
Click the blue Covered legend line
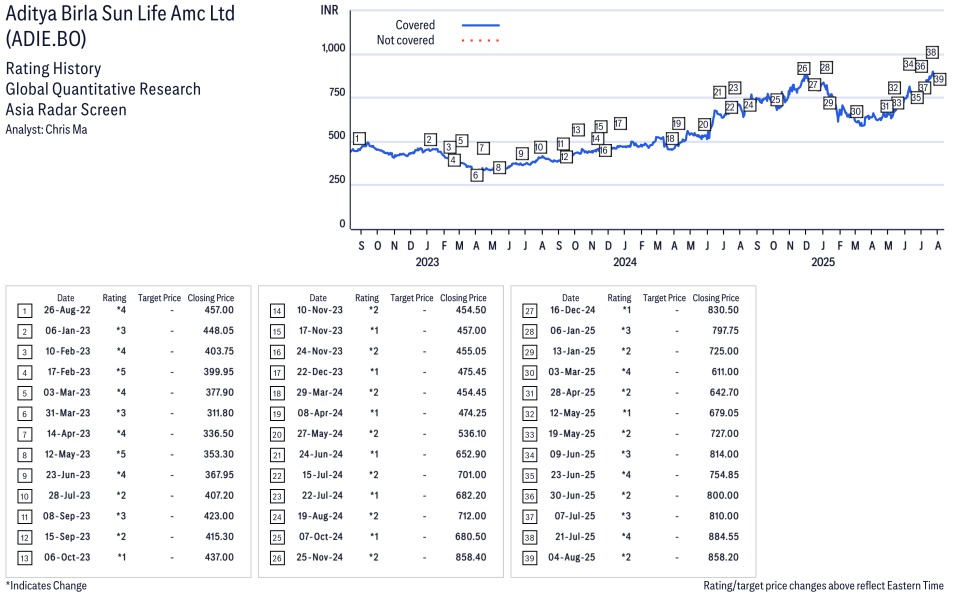[x=481, y=26]
